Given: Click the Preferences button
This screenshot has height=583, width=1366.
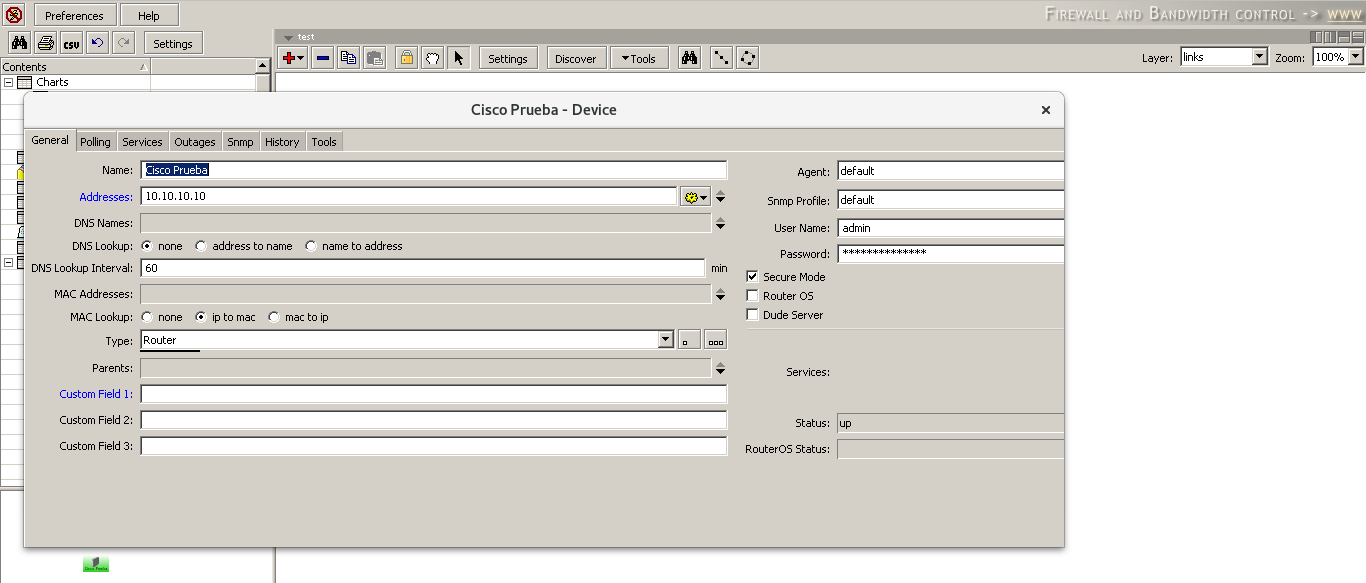Looking at the screenshot, I should coord(74,15).
